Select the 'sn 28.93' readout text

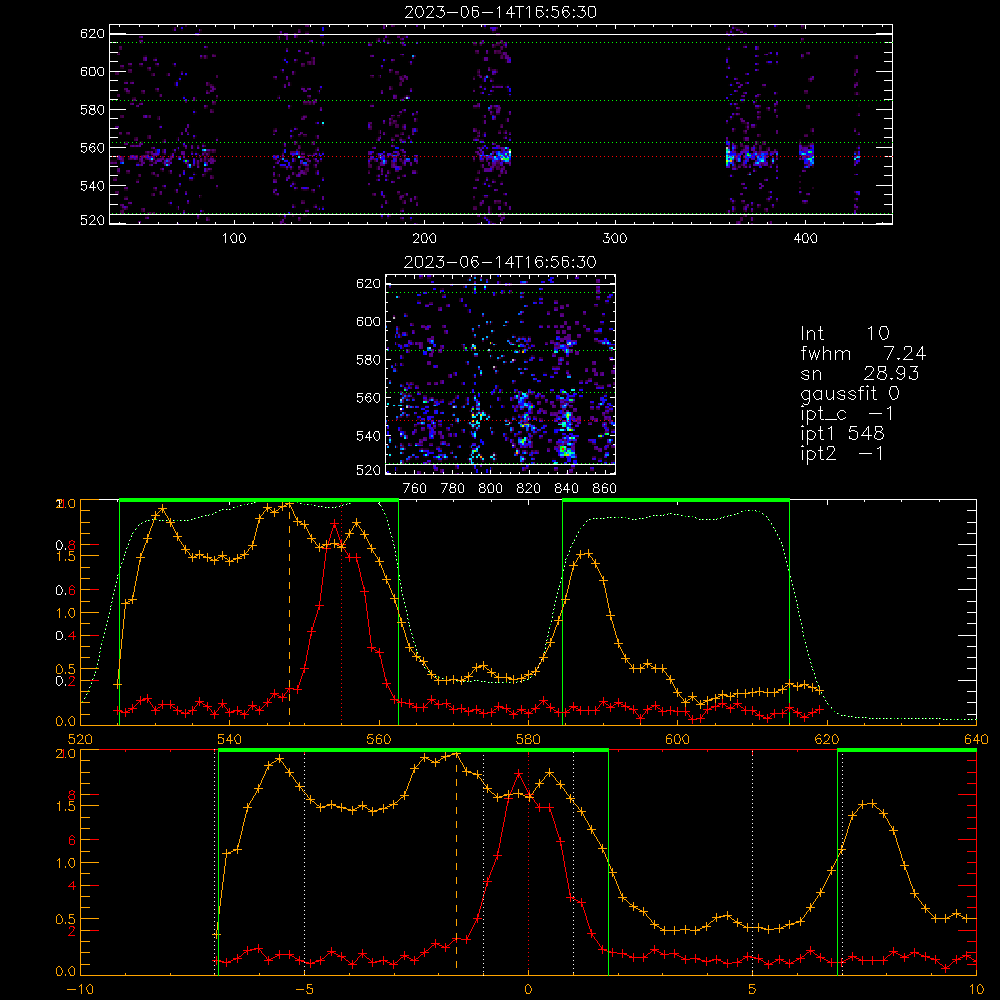click(x=860, y=373)
